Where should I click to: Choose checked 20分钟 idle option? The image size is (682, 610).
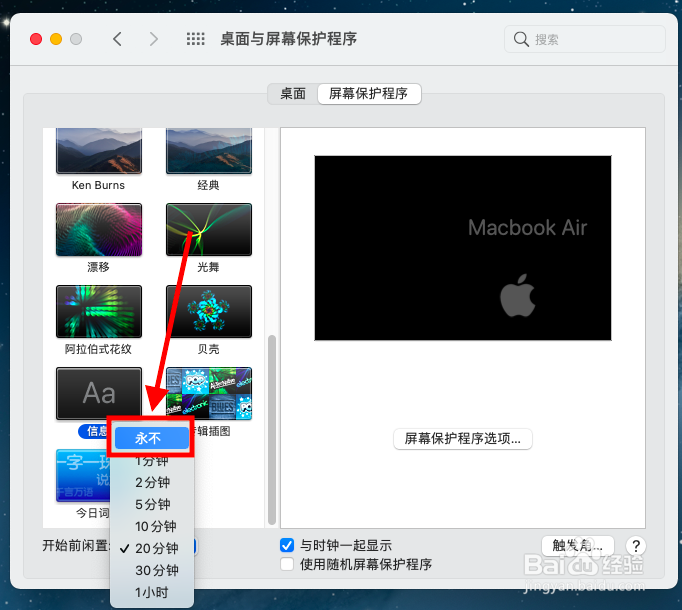[152, 548]
